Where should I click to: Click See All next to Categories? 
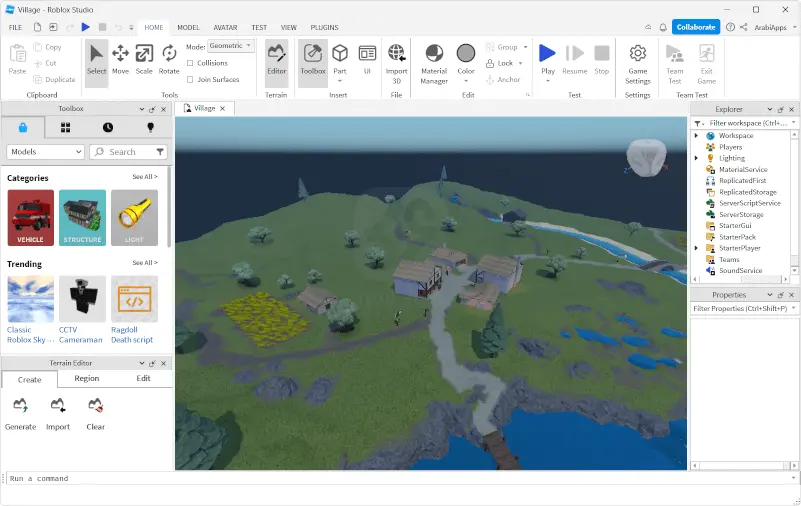point(144,177)
